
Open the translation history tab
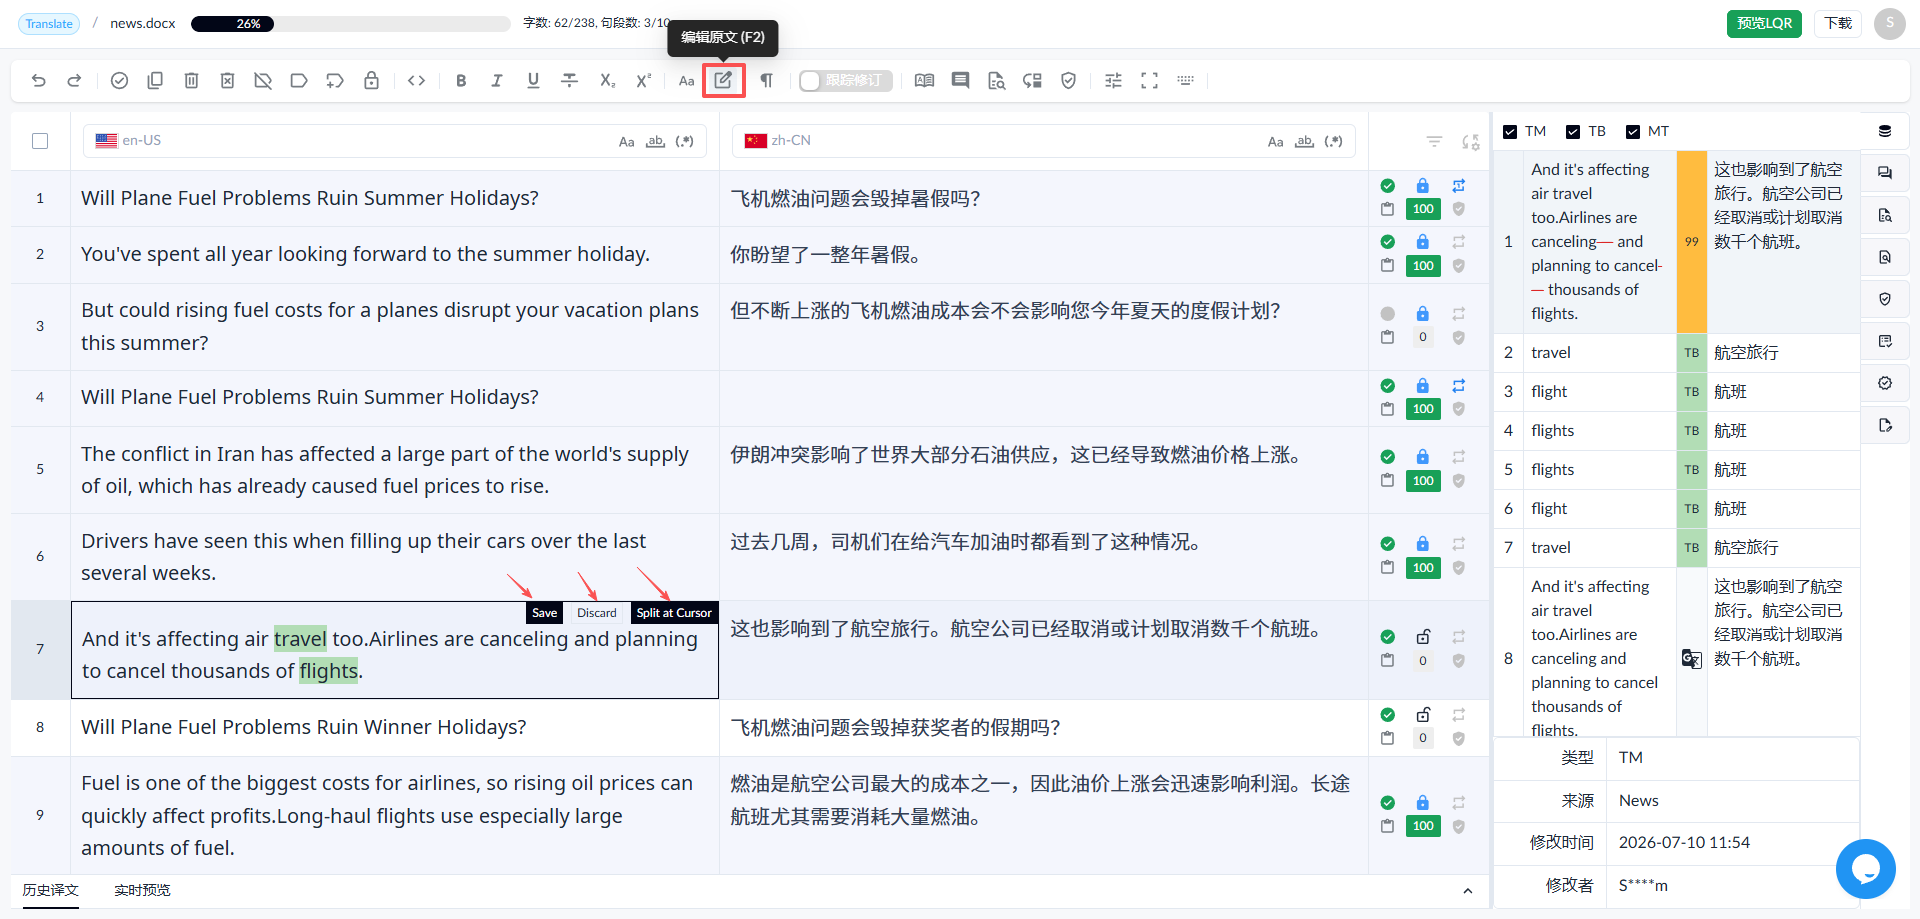[x=51, y=890]
